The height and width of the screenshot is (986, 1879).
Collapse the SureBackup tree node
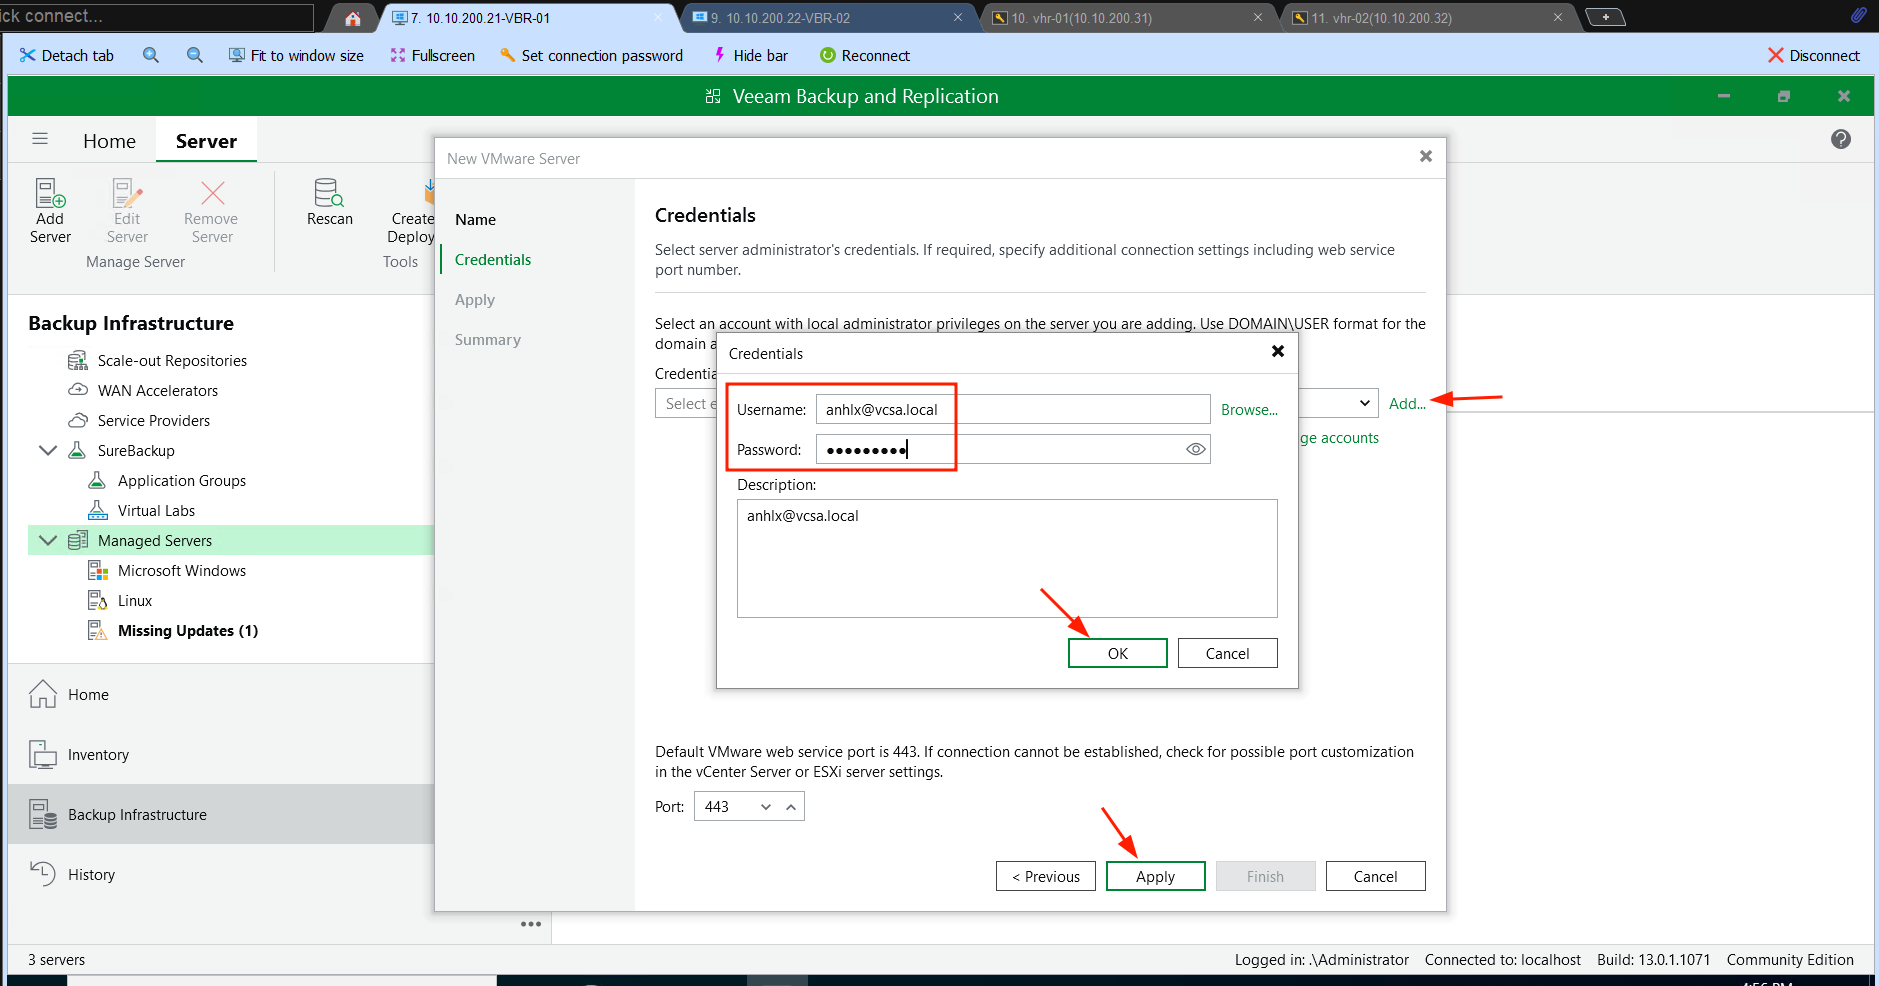tap(47, 450)
